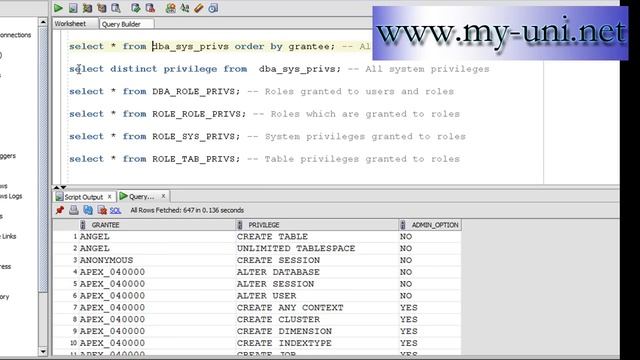Viewport: 640px width, 360px height.
Task: Refresh the query result grid
Action: point(88,210)
